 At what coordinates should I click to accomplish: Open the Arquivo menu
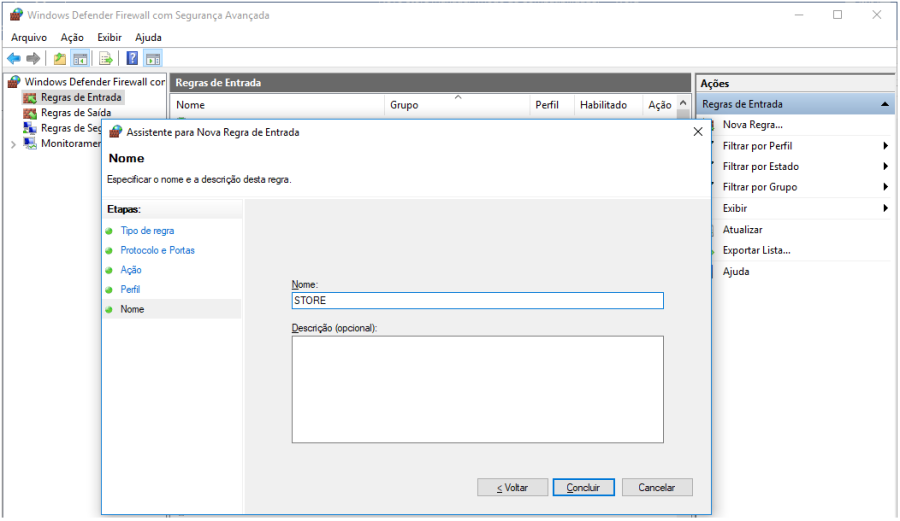tap(29, 37)
